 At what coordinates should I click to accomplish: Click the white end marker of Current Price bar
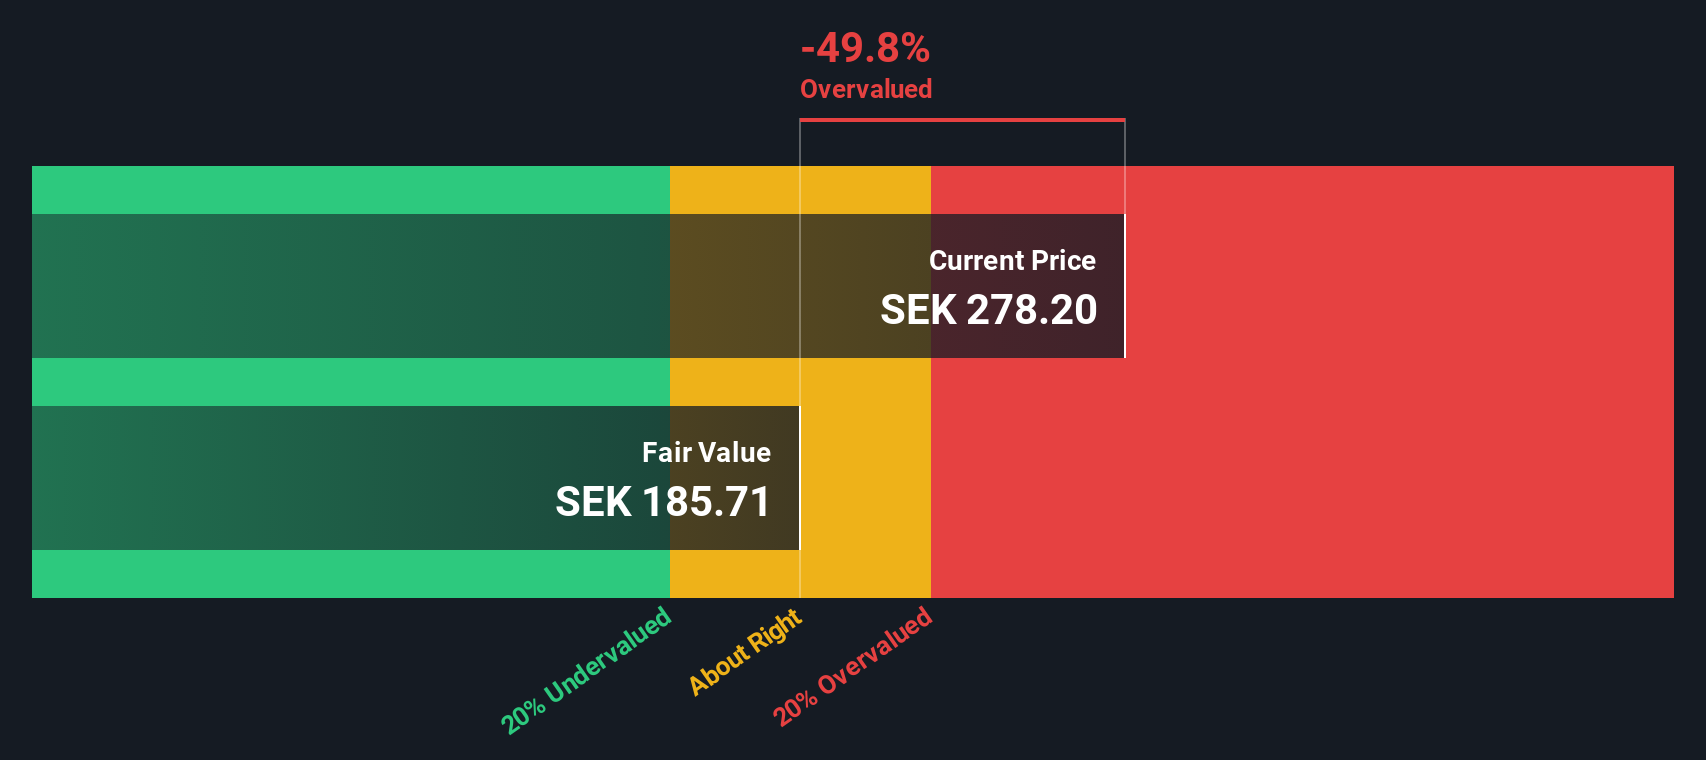tap(1125, 286)
